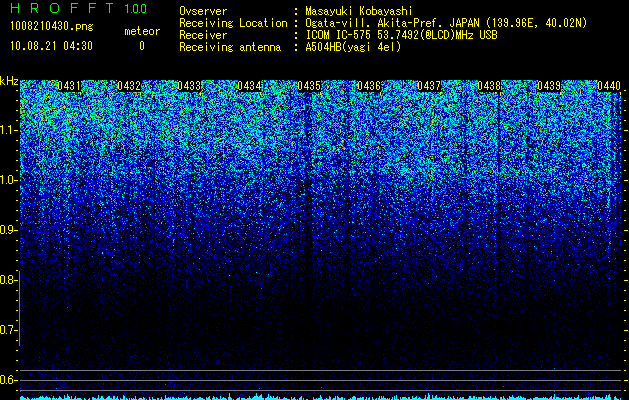Click the A504HB(yagi 4el) antenna text
The height and width of the screenshot is (400, 629).
click(353, 47)
